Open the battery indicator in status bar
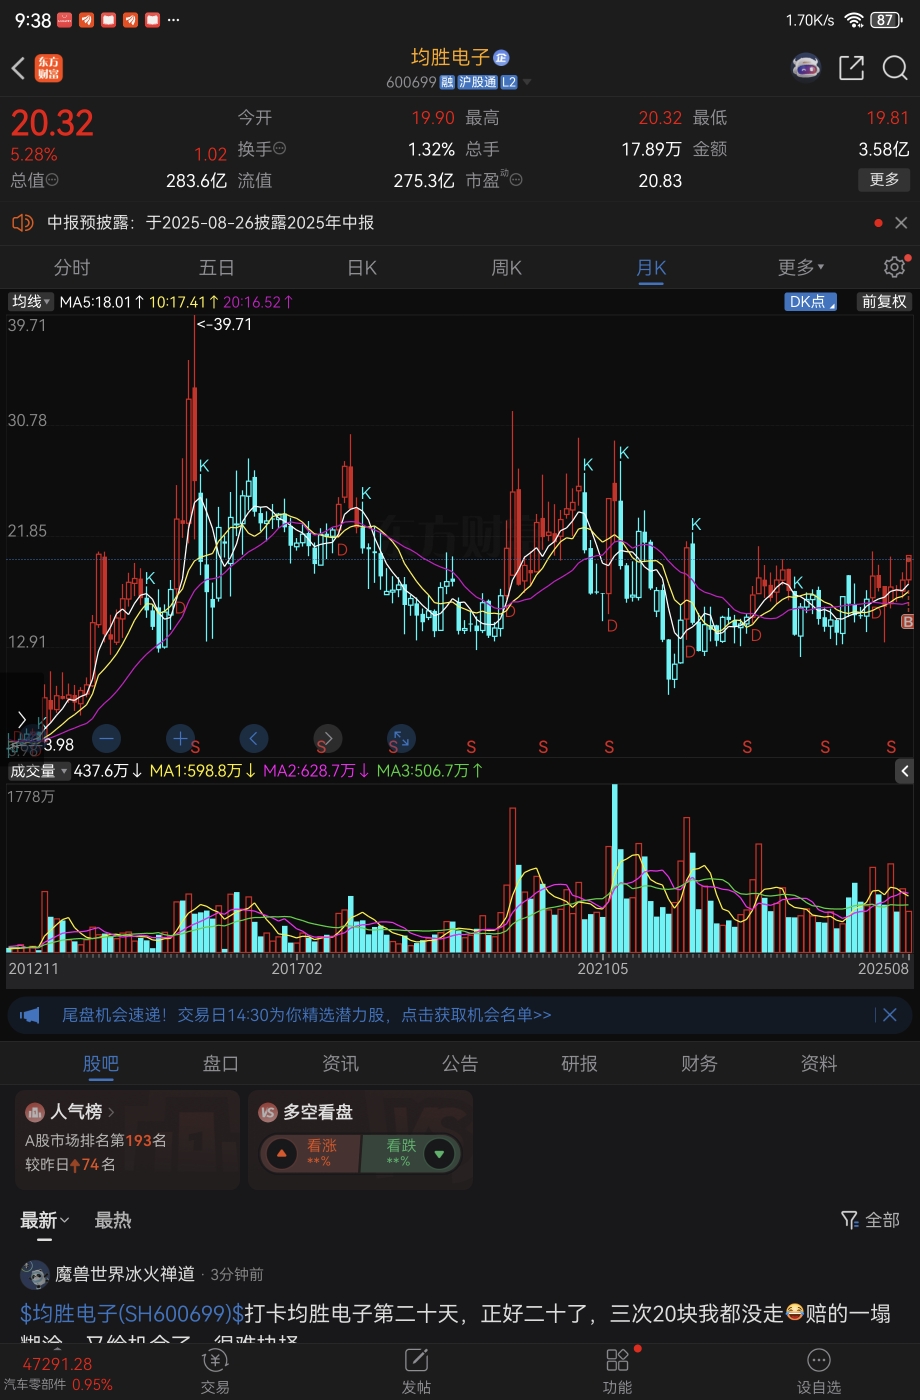This screenshot has width=920, height=1400. tap(884, 20)
